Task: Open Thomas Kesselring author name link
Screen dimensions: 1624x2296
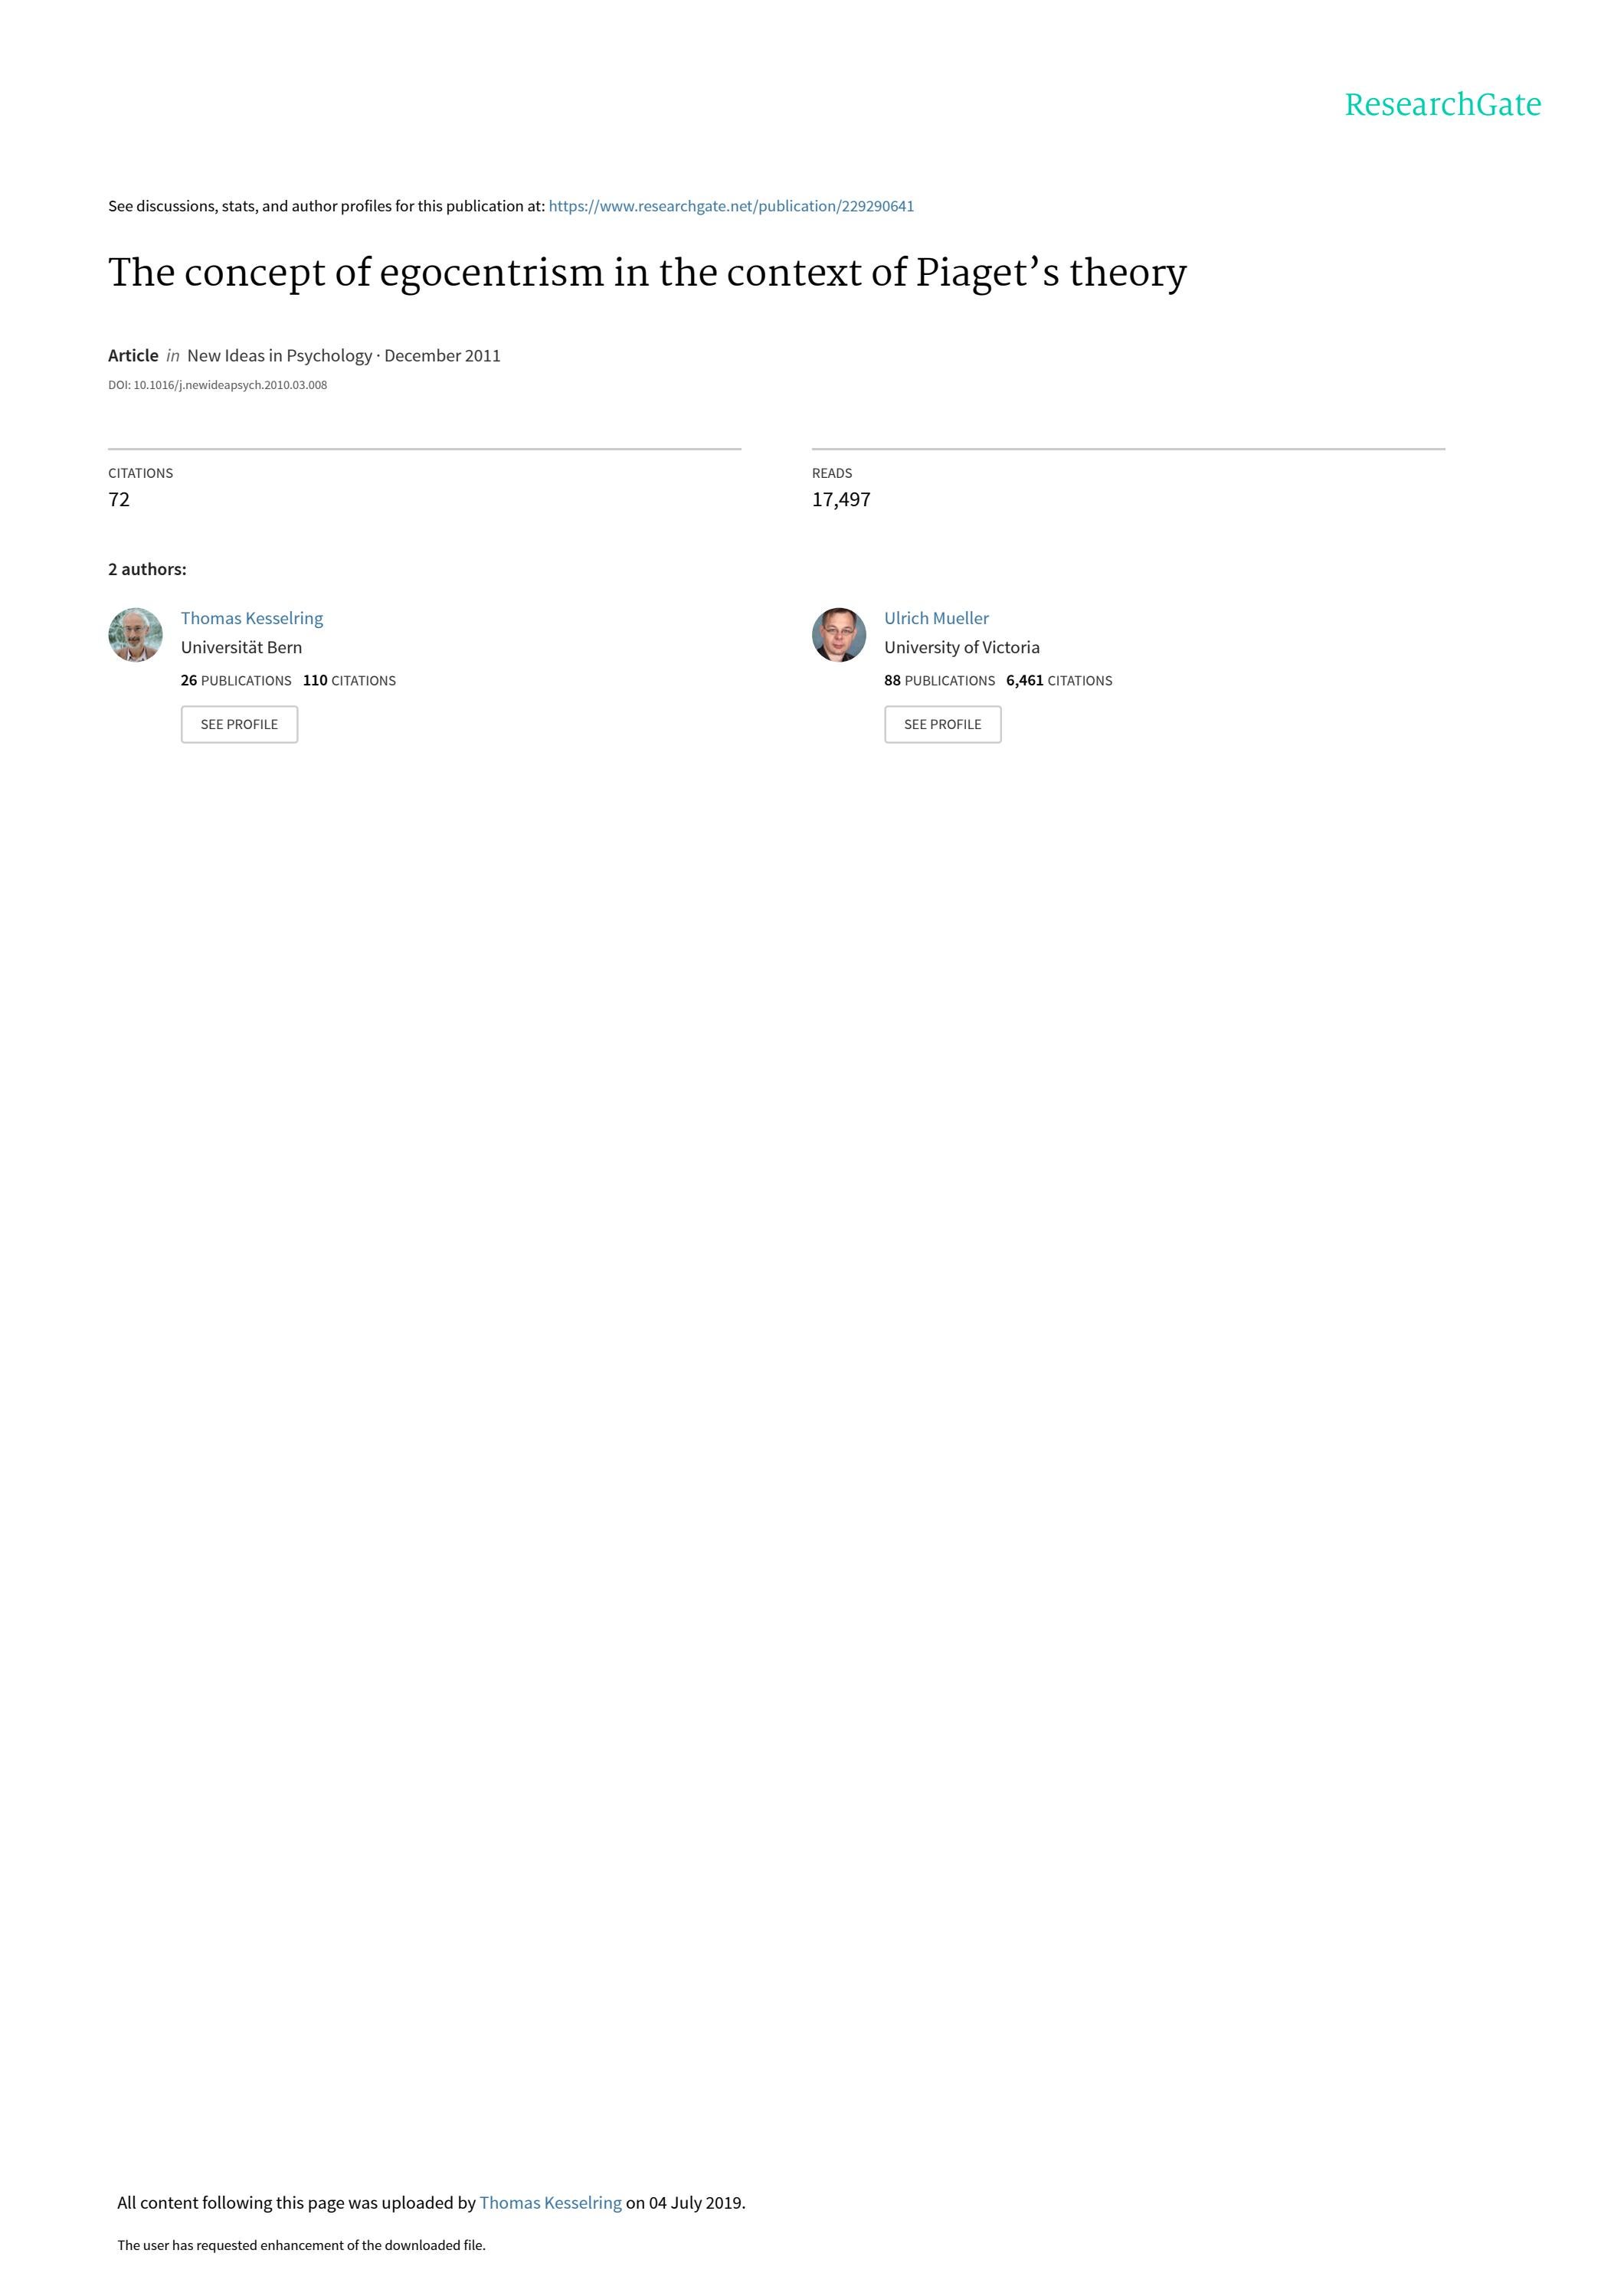Action: [x=252, y=618]
